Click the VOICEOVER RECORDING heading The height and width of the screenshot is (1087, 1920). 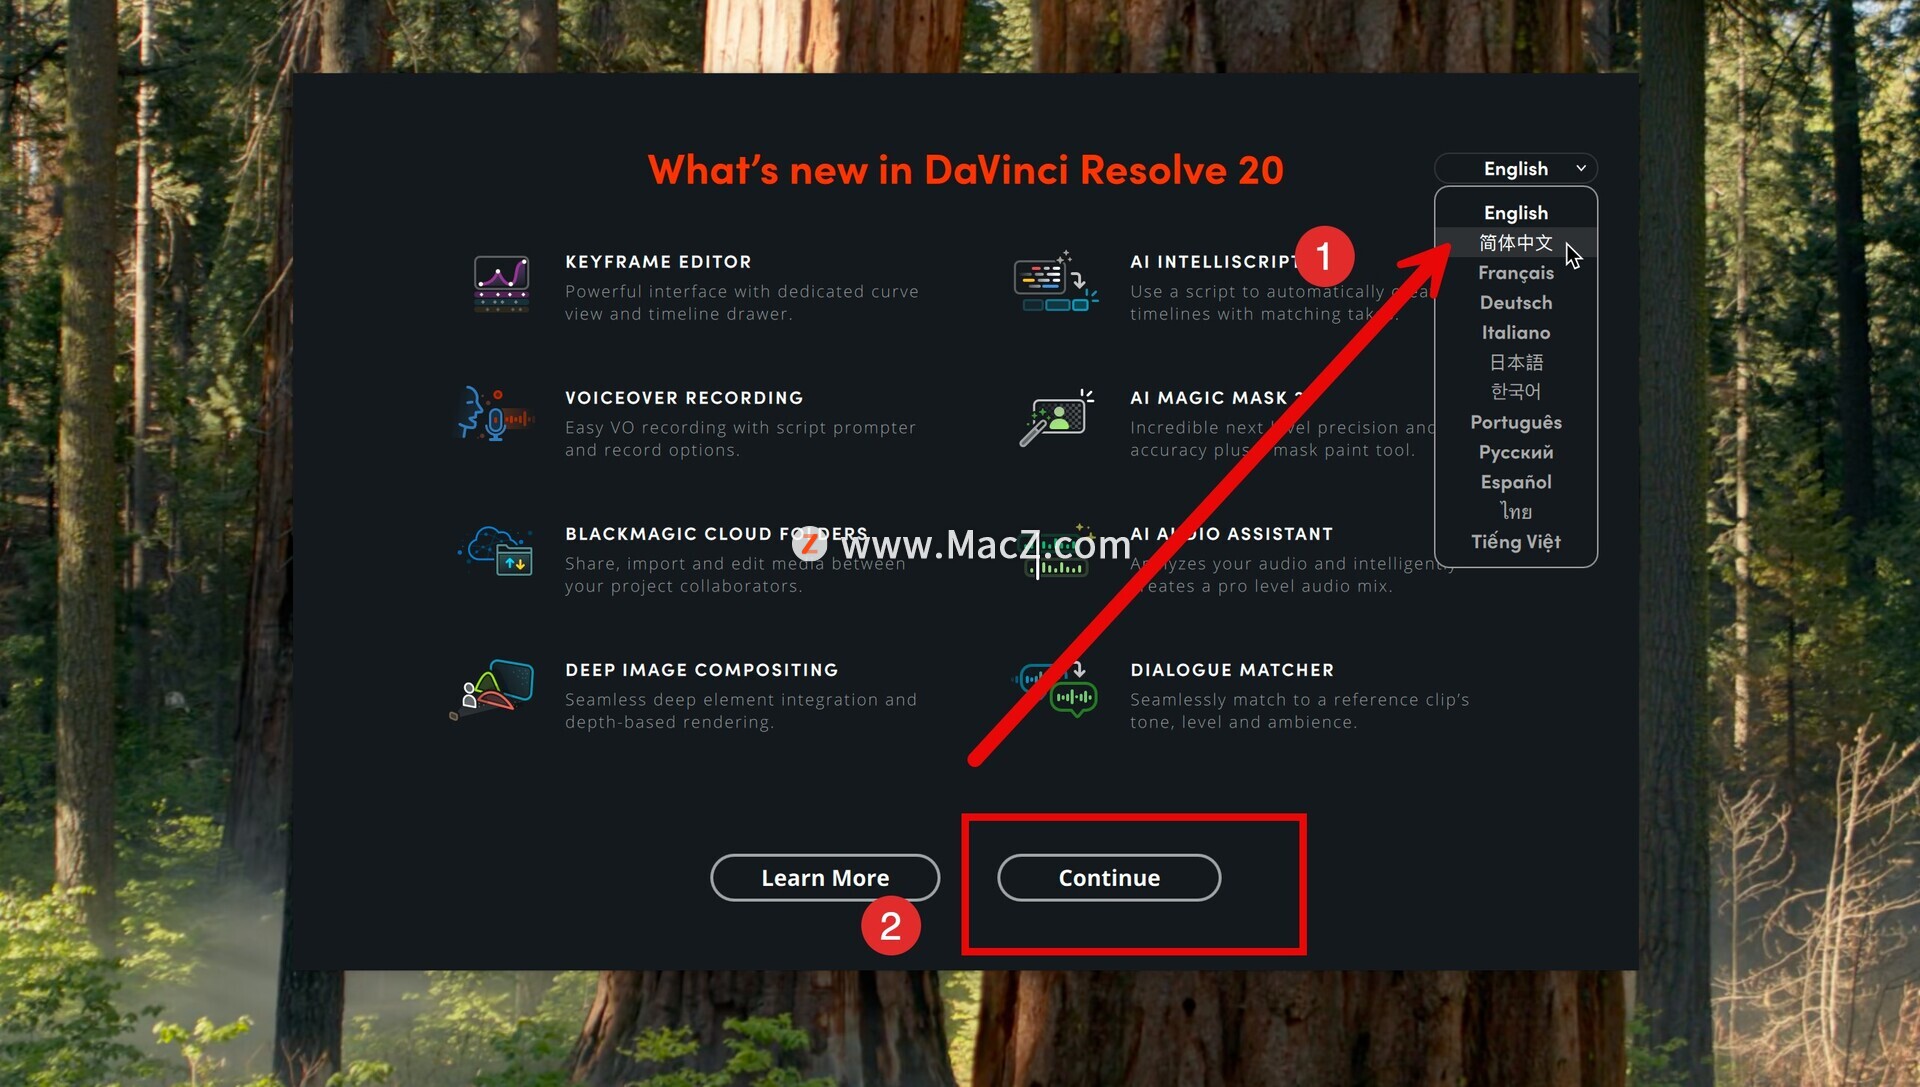click(x=684, y=398)
